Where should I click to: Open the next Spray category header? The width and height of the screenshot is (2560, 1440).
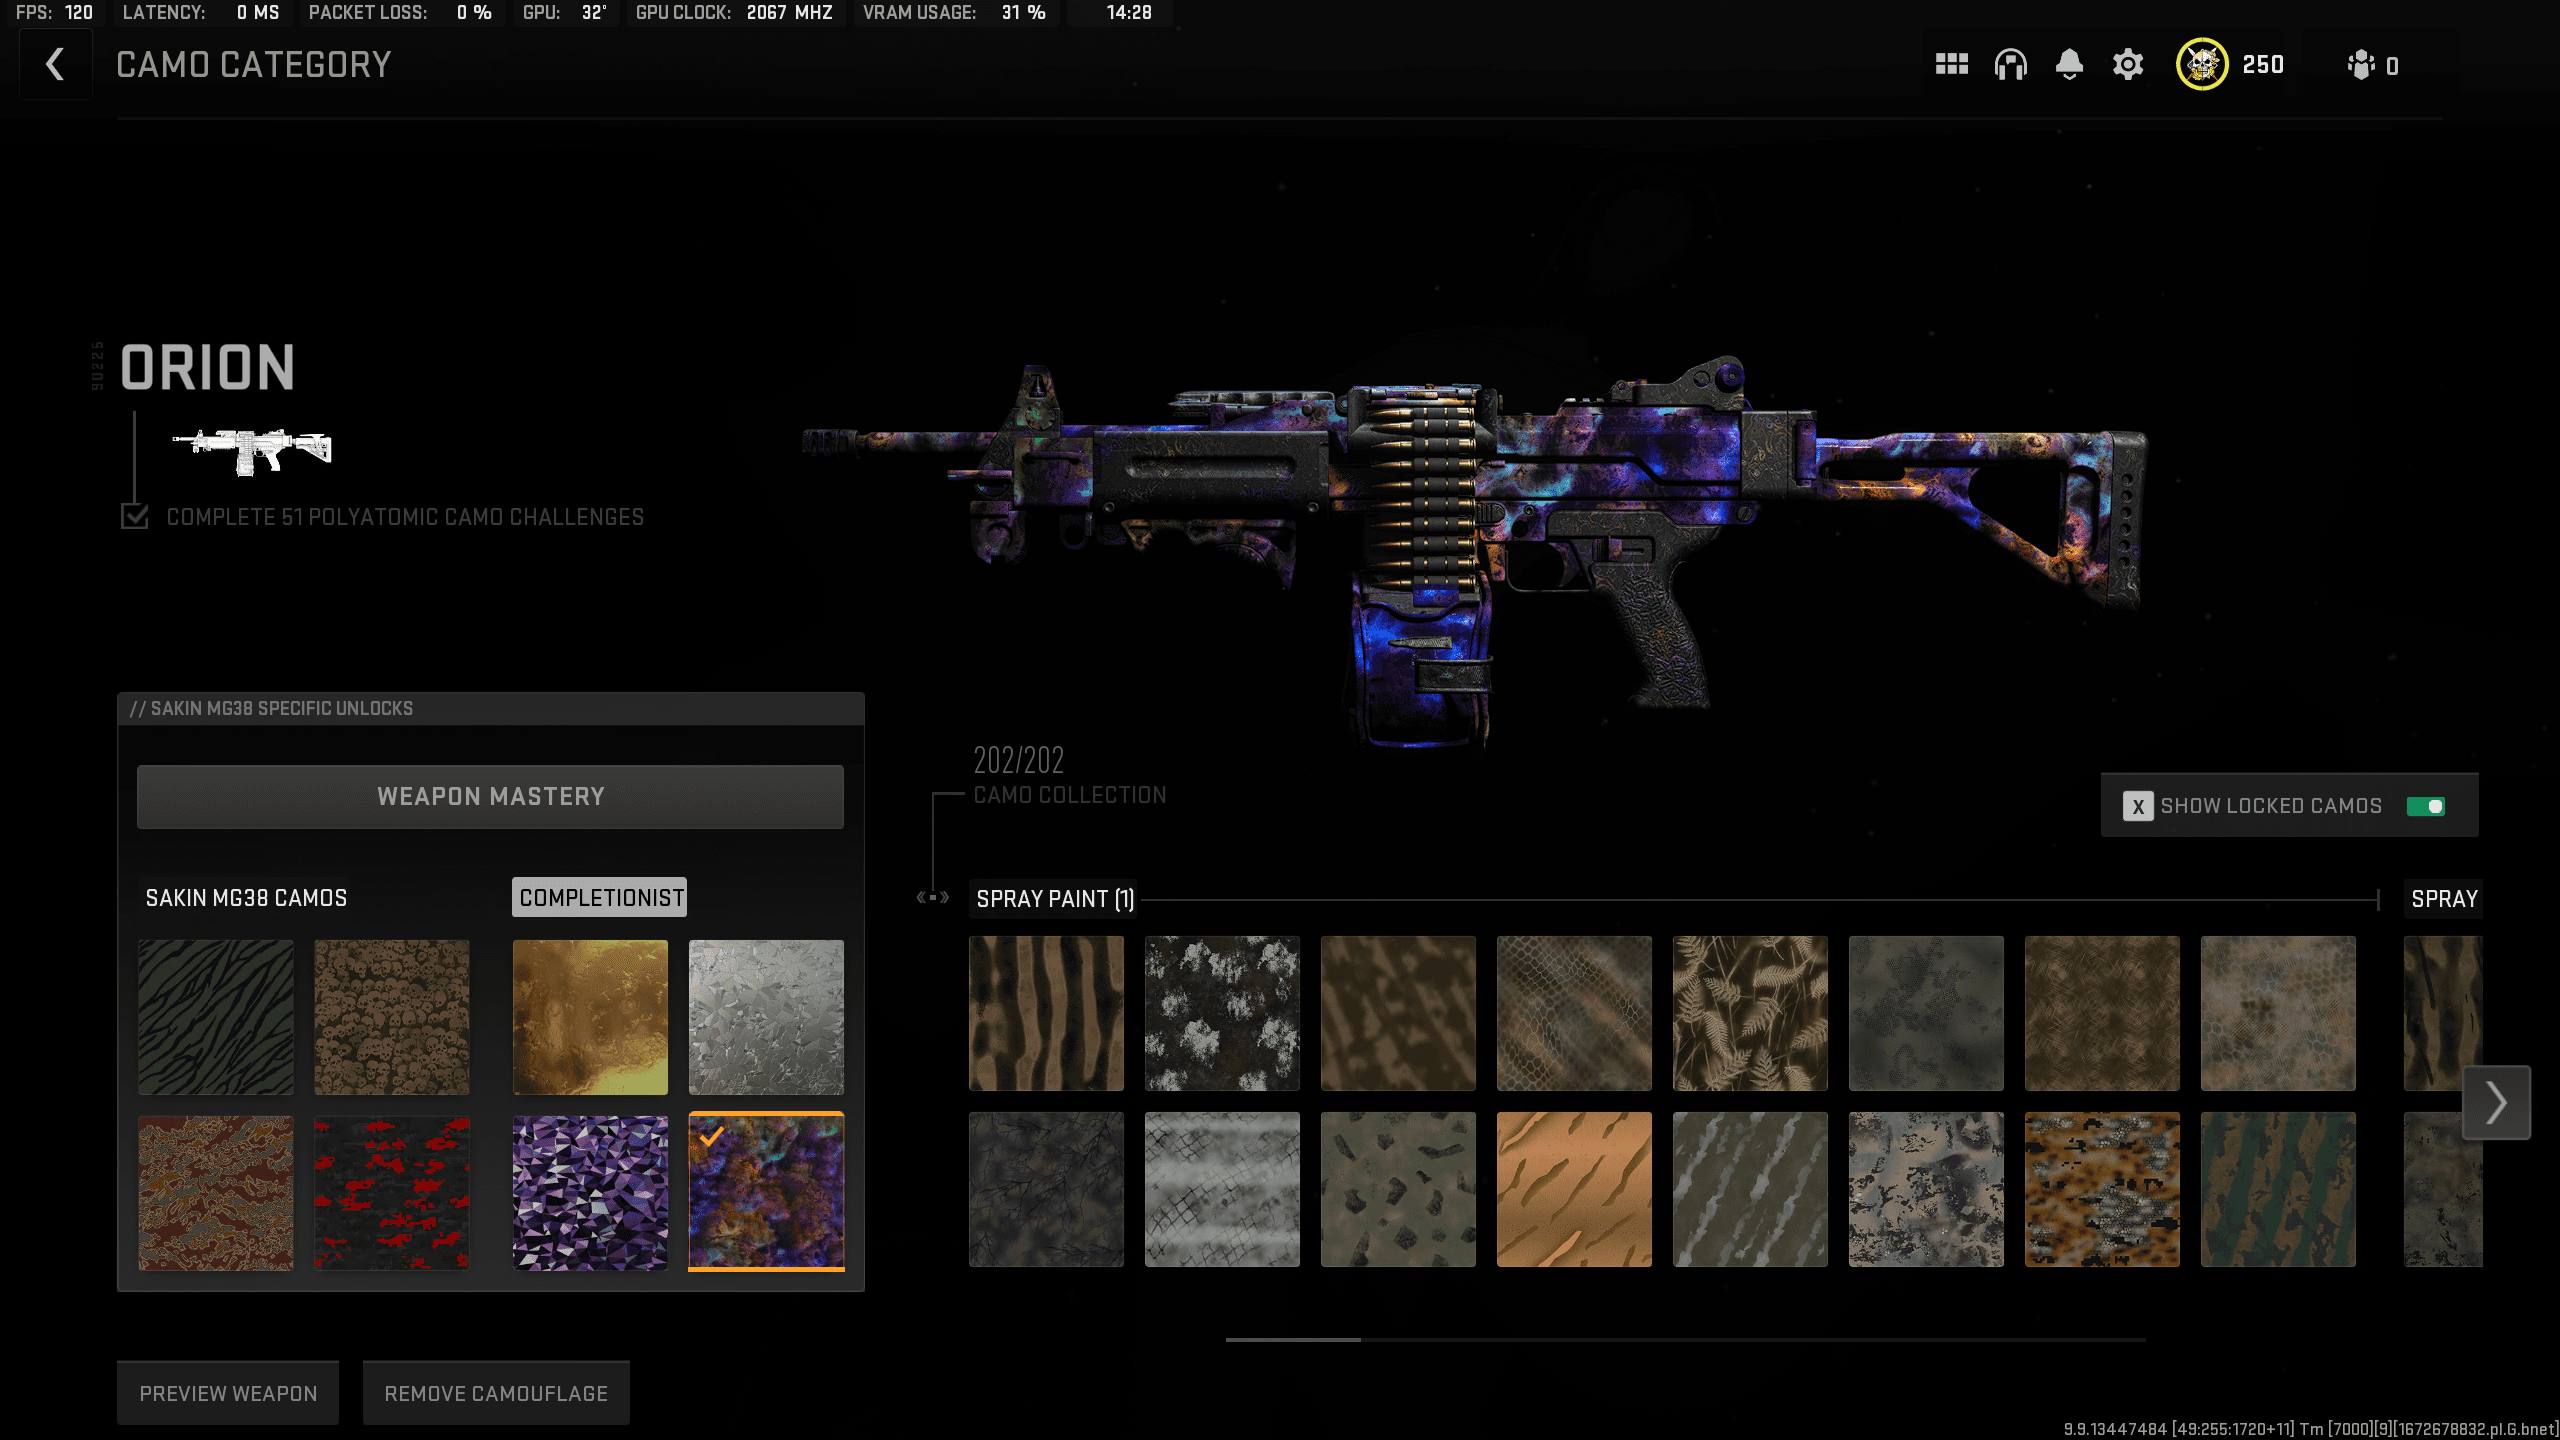(x=2443, y=899)
